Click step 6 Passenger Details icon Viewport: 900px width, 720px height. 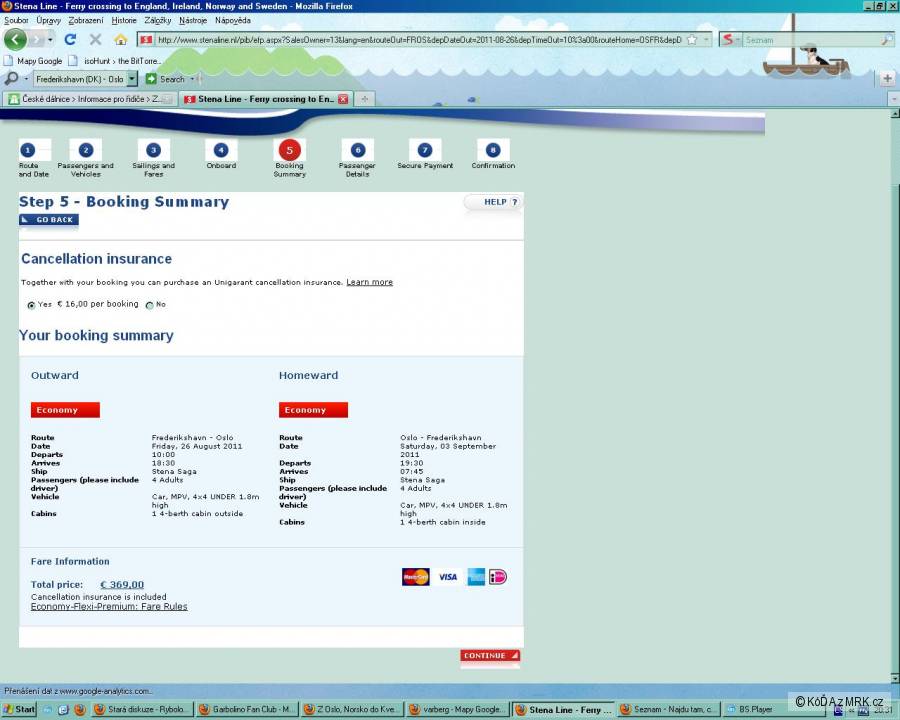(358, 150)
